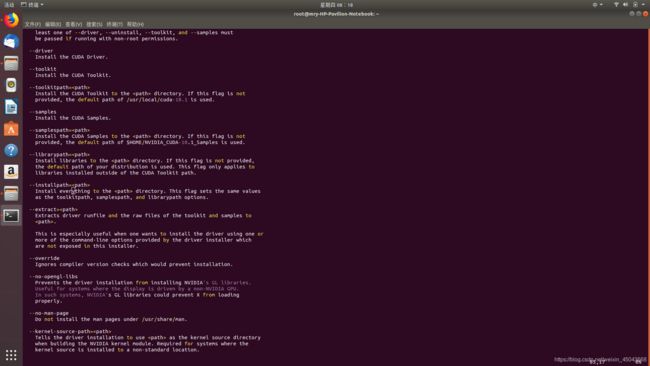This screenshot has height=366, width=650.
Task: Select the Terminal icon in dock
Action: click(11, 216)
